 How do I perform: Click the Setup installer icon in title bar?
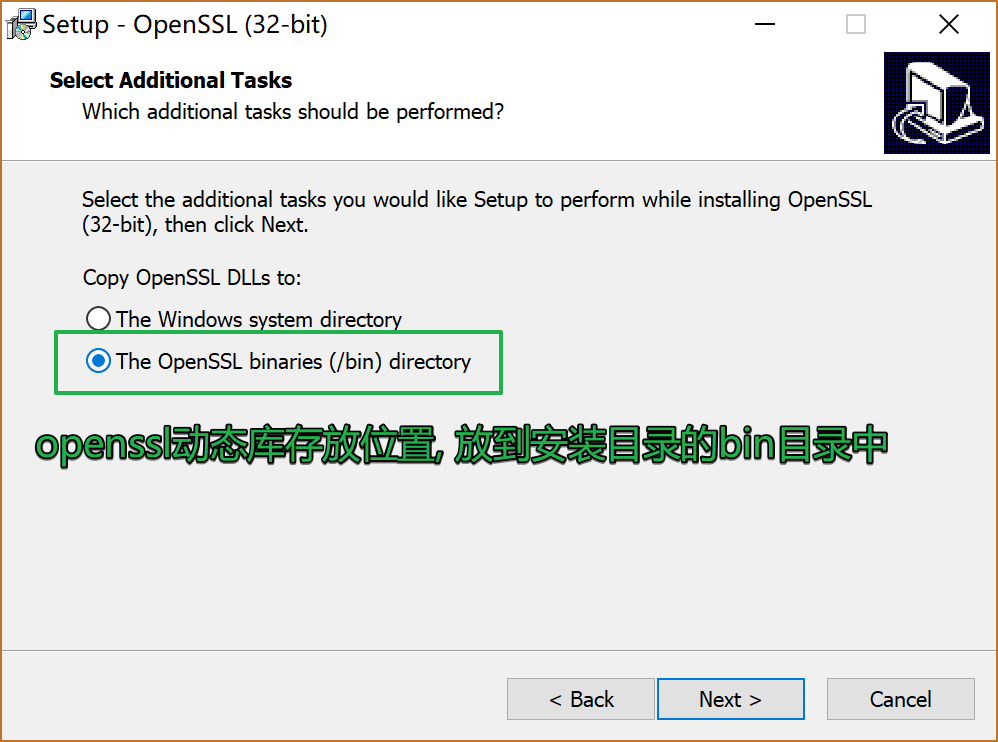click(x=21, y=25)
